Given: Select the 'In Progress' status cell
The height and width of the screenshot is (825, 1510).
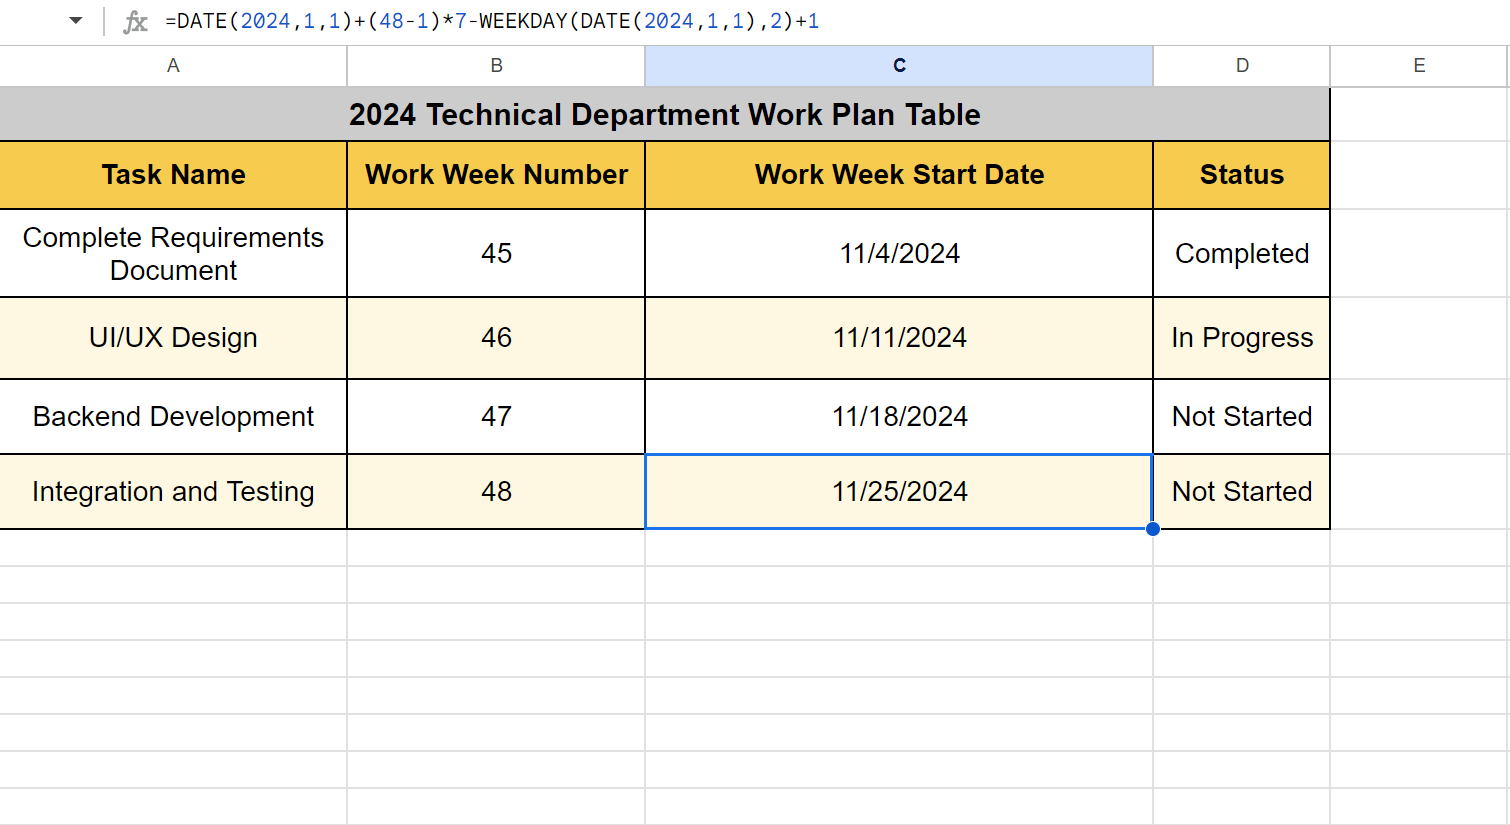Looking at the screenshot, I should pos(1242,338).
